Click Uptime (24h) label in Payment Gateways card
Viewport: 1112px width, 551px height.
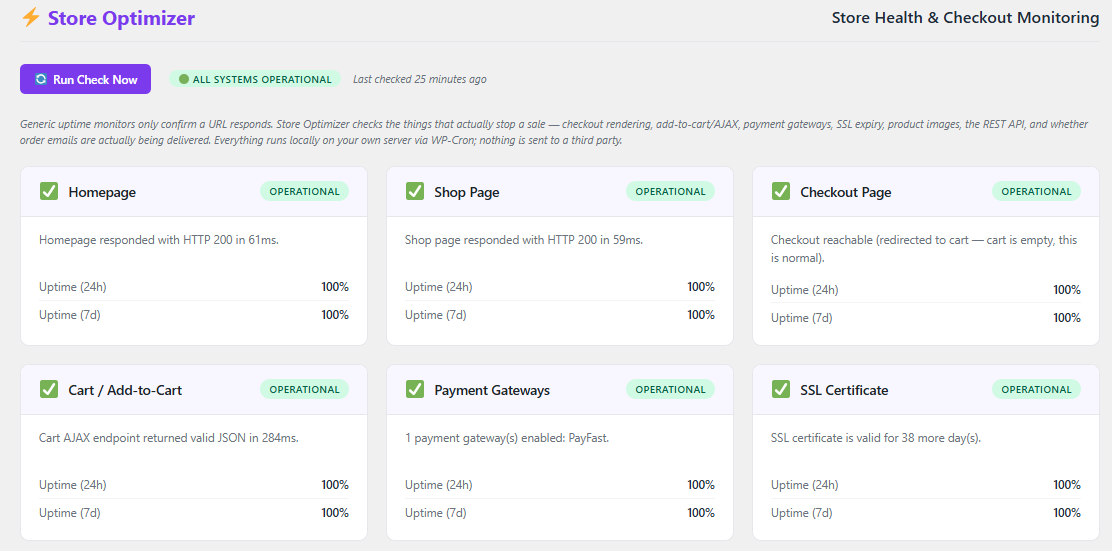tap(439, 484)
